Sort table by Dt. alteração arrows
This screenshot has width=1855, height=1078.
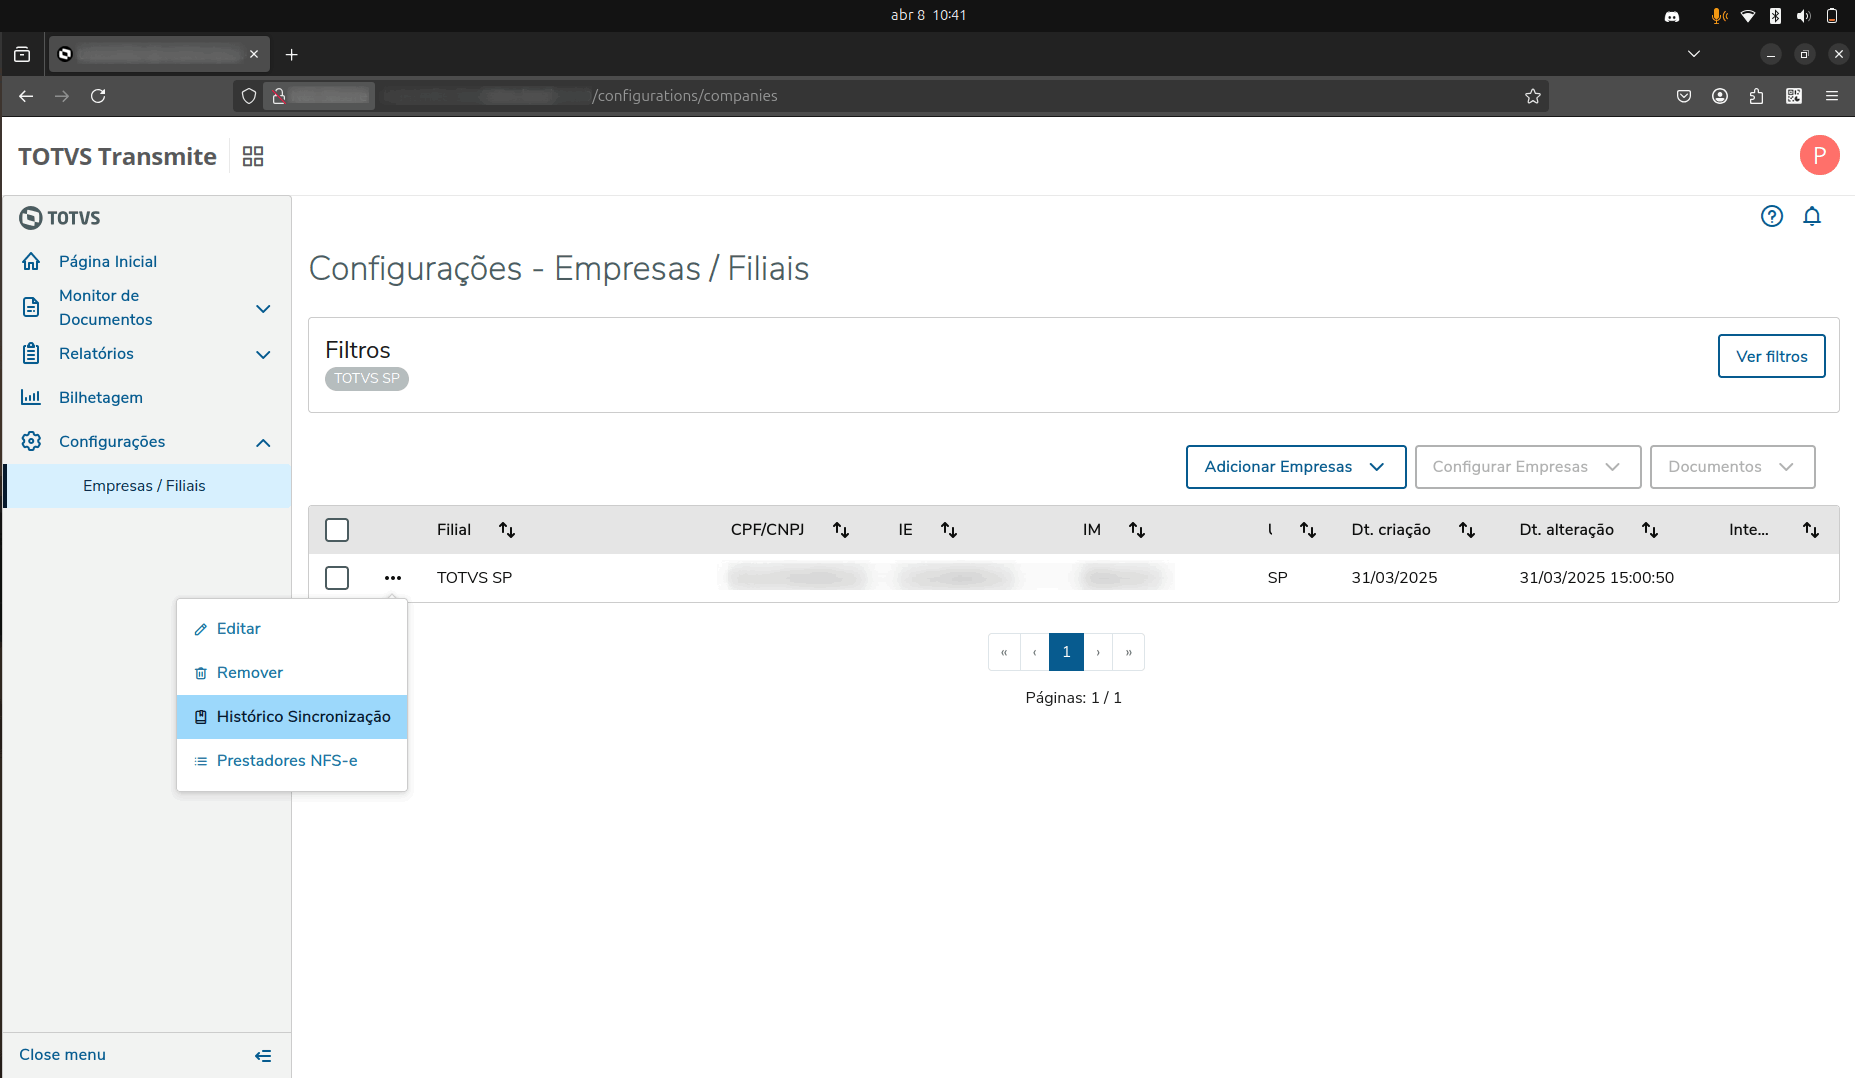(x=1650, y=530)
